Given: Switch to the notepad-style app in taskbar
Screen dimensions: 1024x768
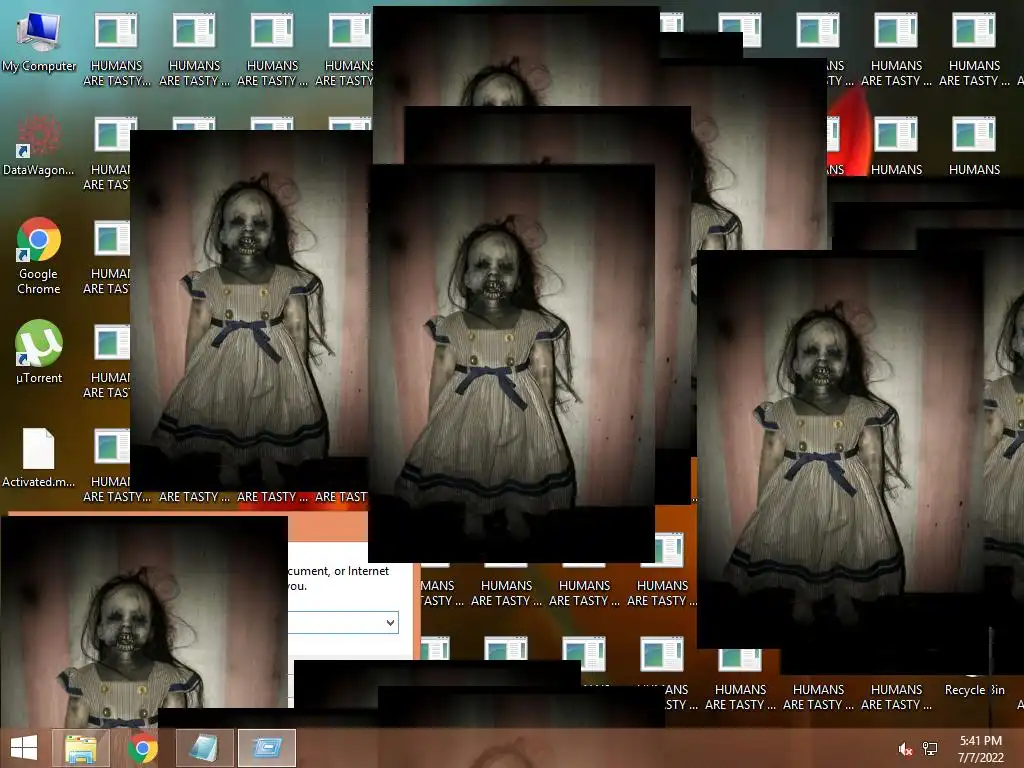Looking at the screenshot, I should pyautogui.click(x=204, y=748).
